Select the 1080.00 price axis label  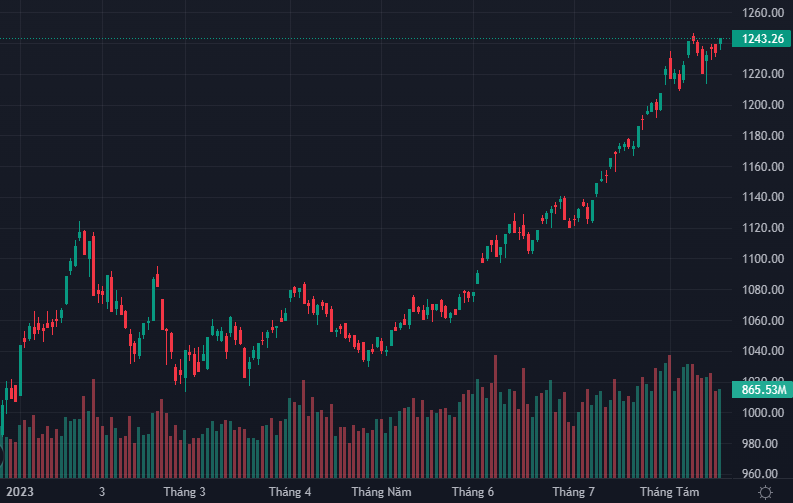pos(763,290)
